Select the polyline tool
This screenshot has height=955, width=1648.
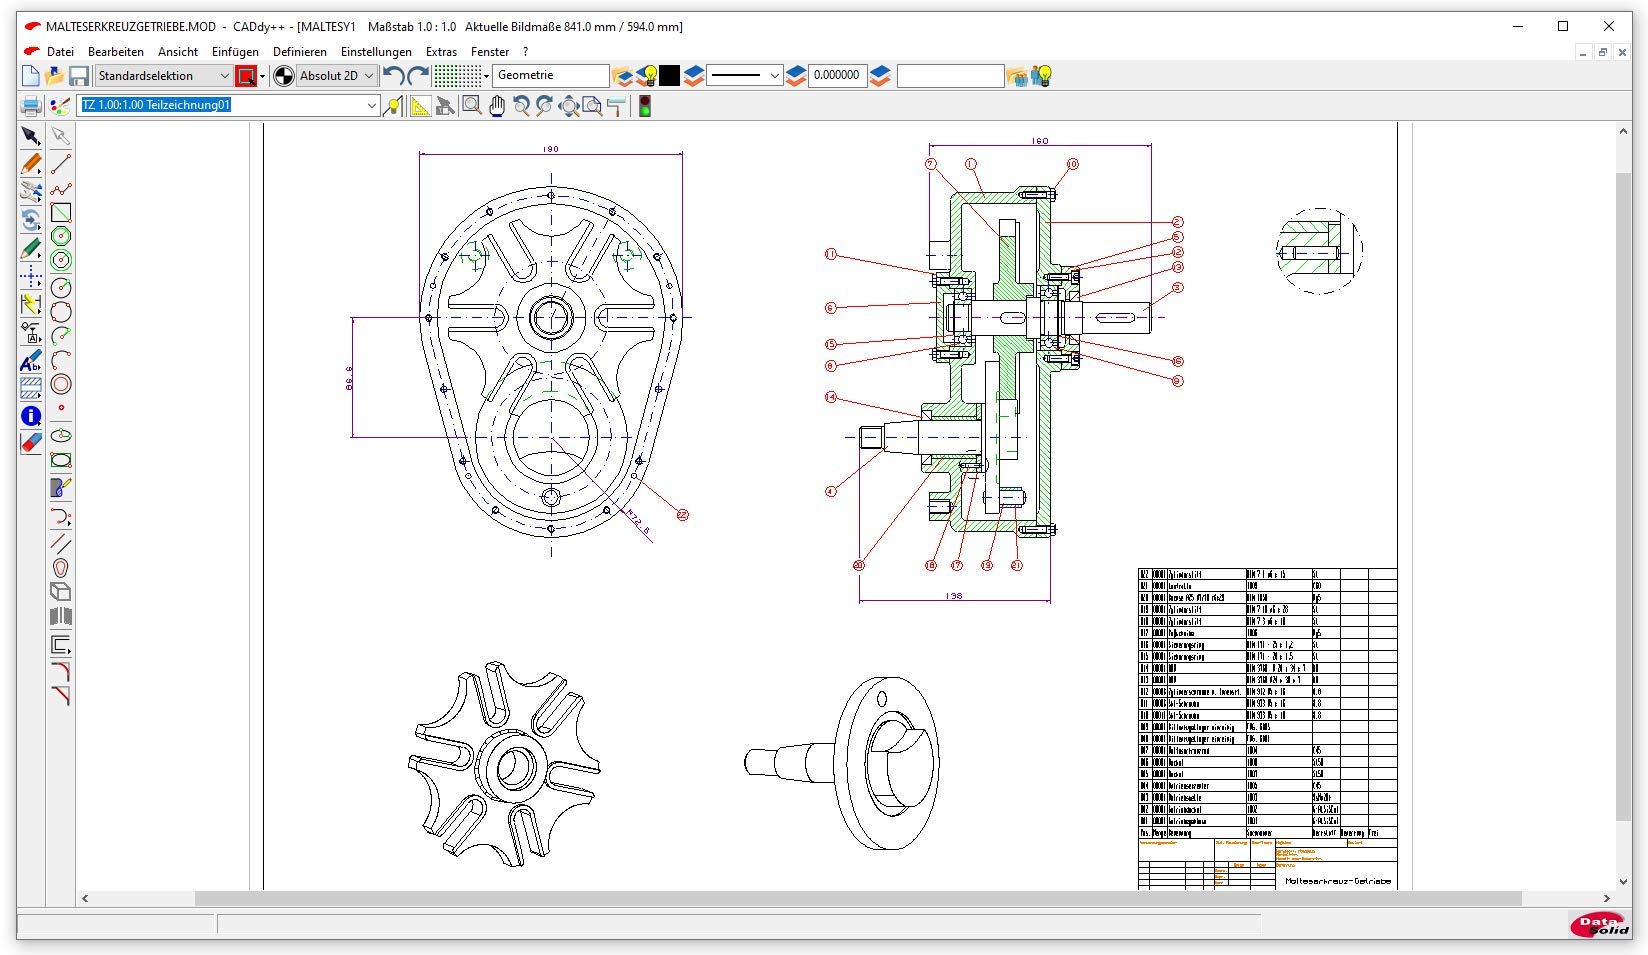click(61, 189)
